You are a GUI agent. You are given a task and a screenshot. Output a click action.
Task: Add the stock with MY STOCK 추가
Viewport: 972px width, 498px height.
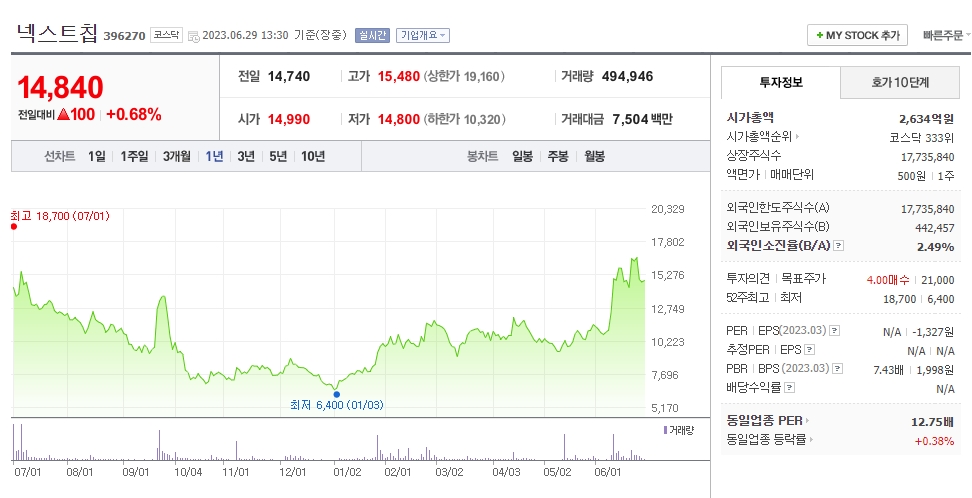pos(857,35)
